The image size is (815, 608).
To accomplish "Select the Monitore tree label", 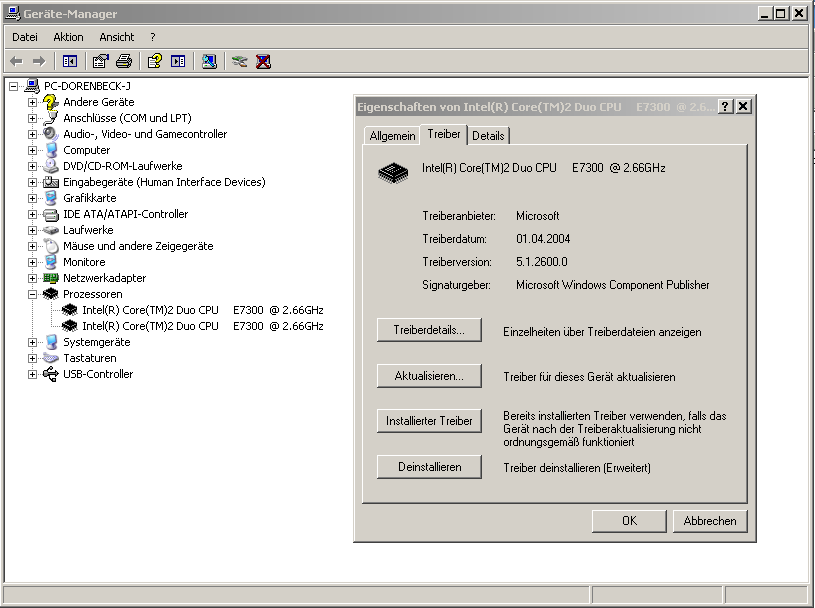I will click(84, 262).
